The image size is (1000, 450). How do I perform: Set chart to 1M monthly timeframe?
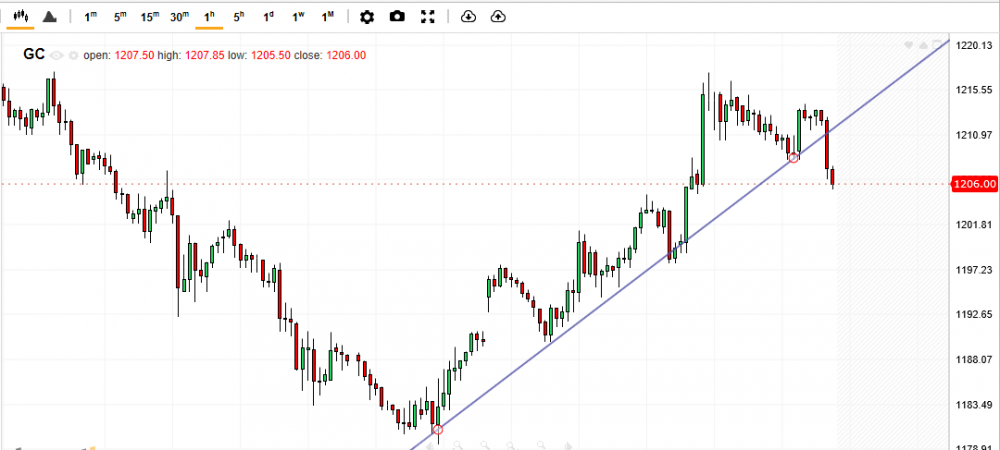click(328, 17)
